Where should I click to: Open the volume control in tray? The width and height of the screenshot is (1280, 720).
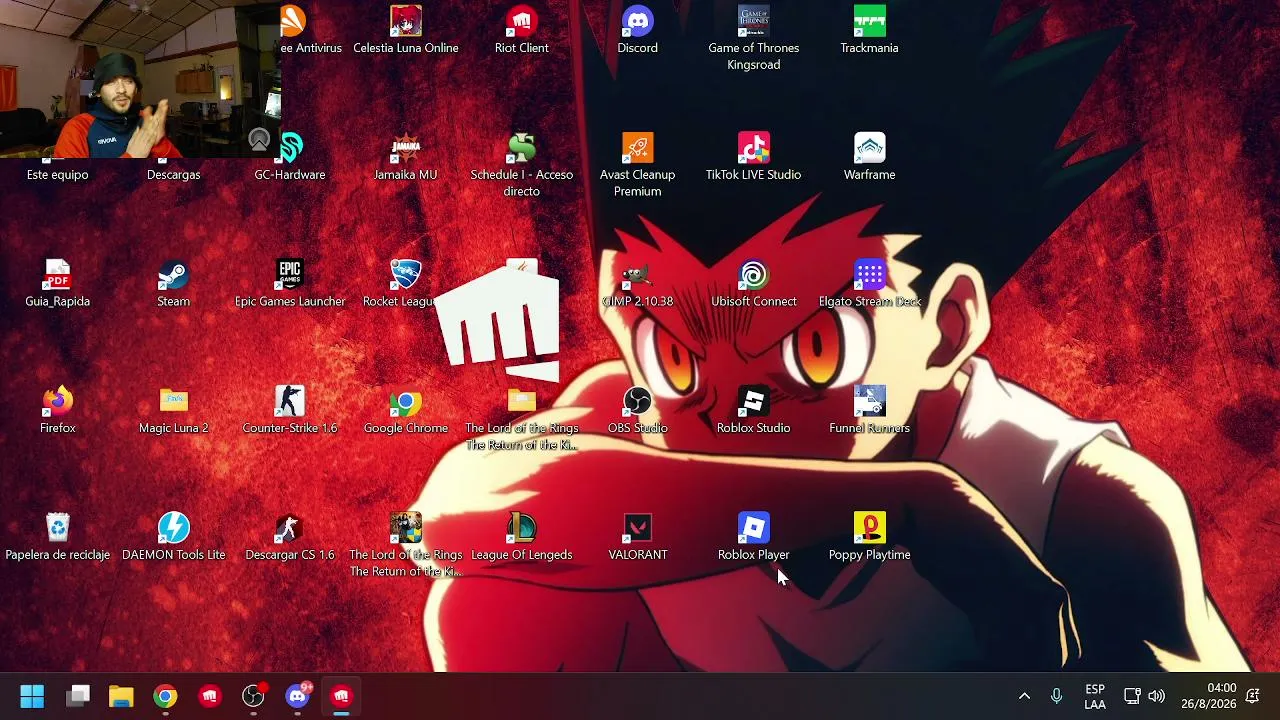[x=1157, y=696]
